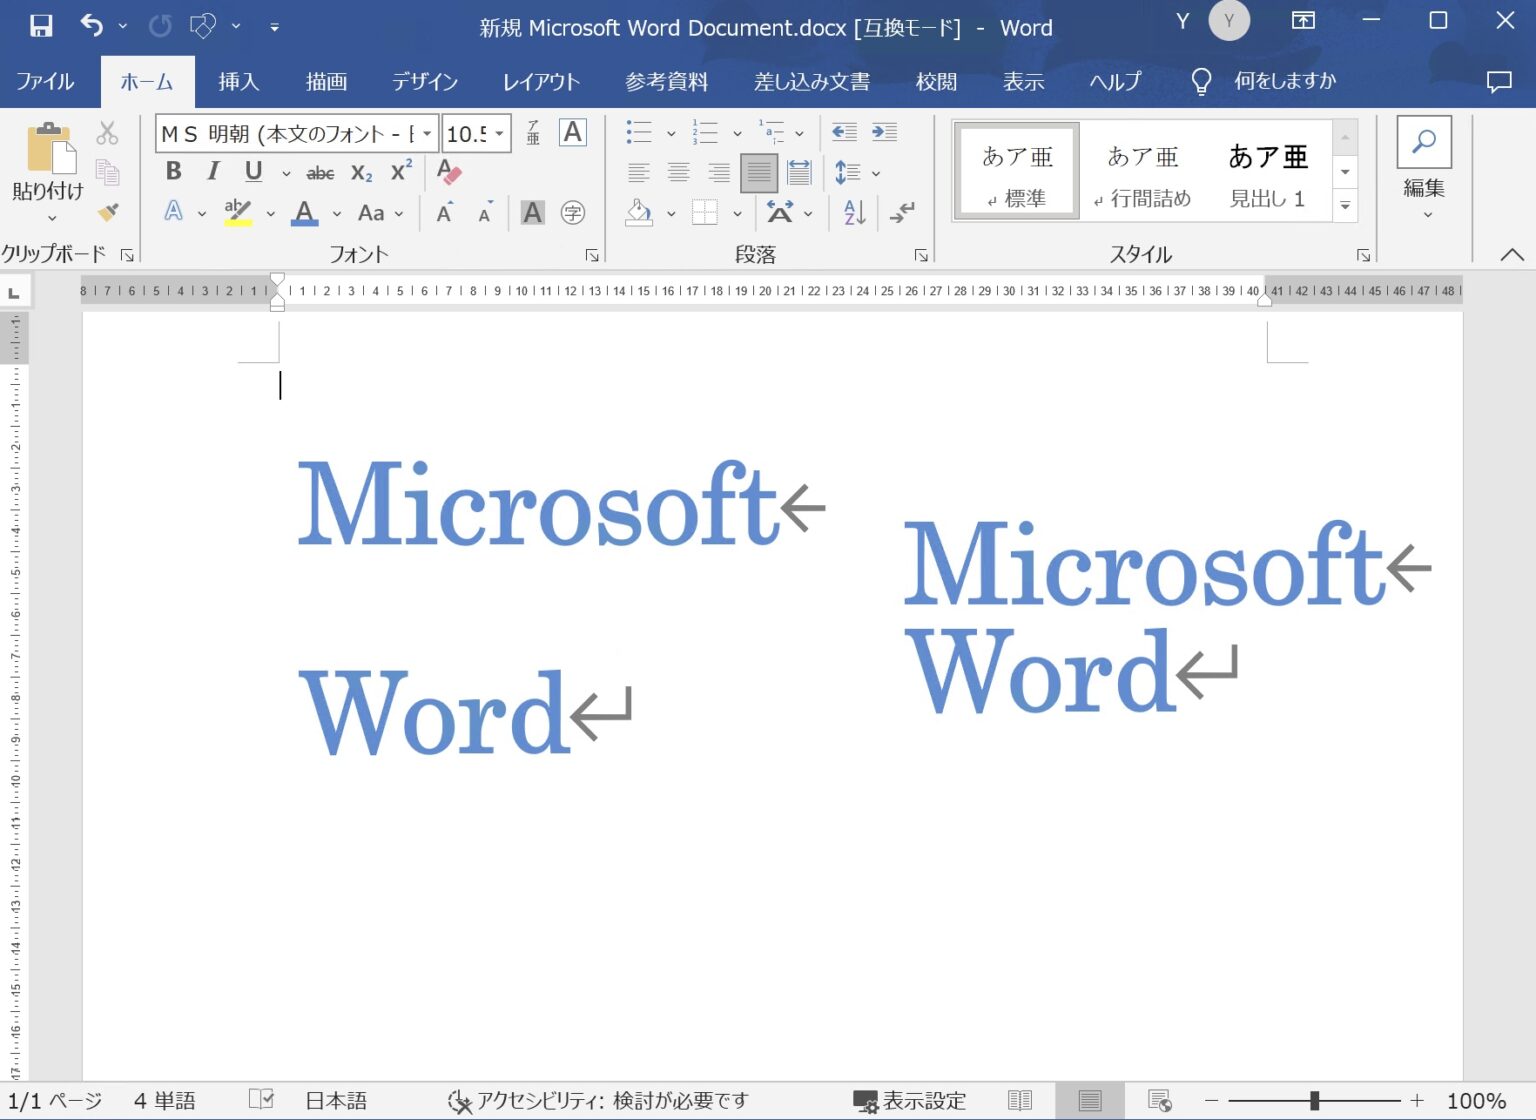Viewport: 1536px width, 1120px height.
Task: Click the Clear All Formatting eraser icon
Action: (449, 172)
